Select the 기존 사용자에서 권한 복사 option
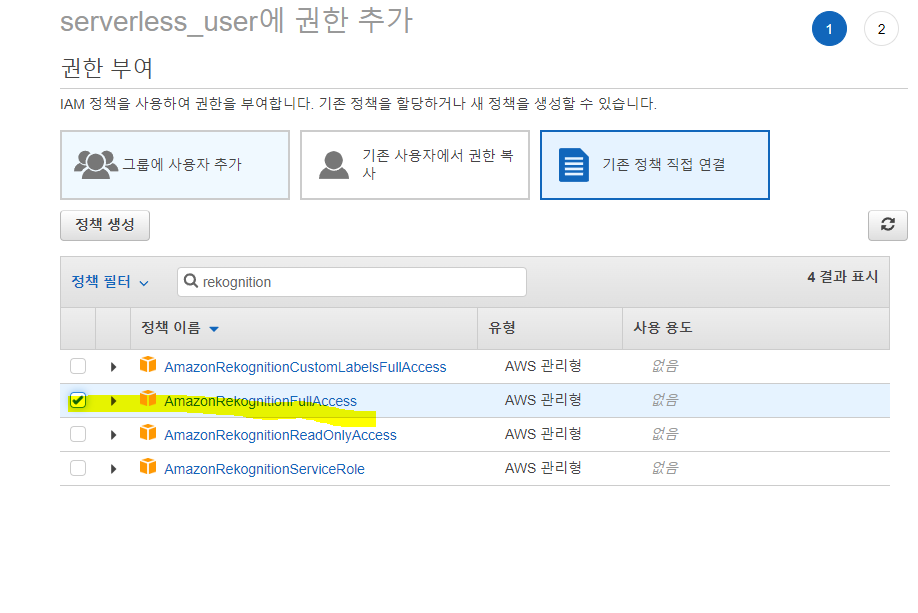 click(415, 165)
